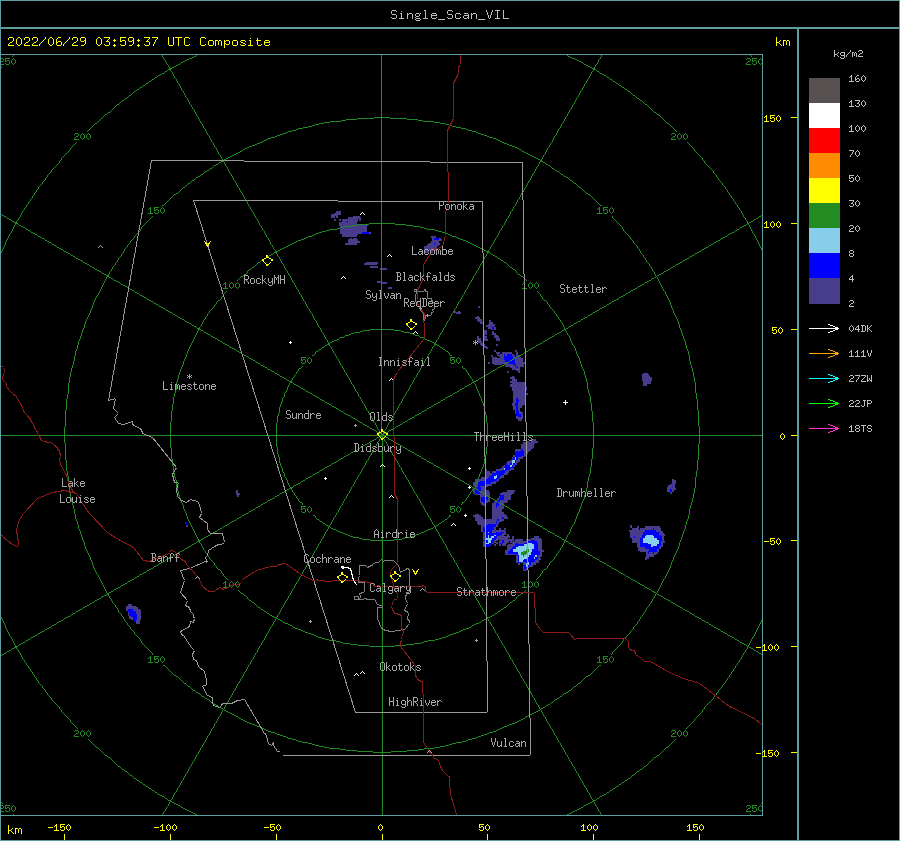Click the Vulcan town label
900x841 pixels.
point(508,743)
